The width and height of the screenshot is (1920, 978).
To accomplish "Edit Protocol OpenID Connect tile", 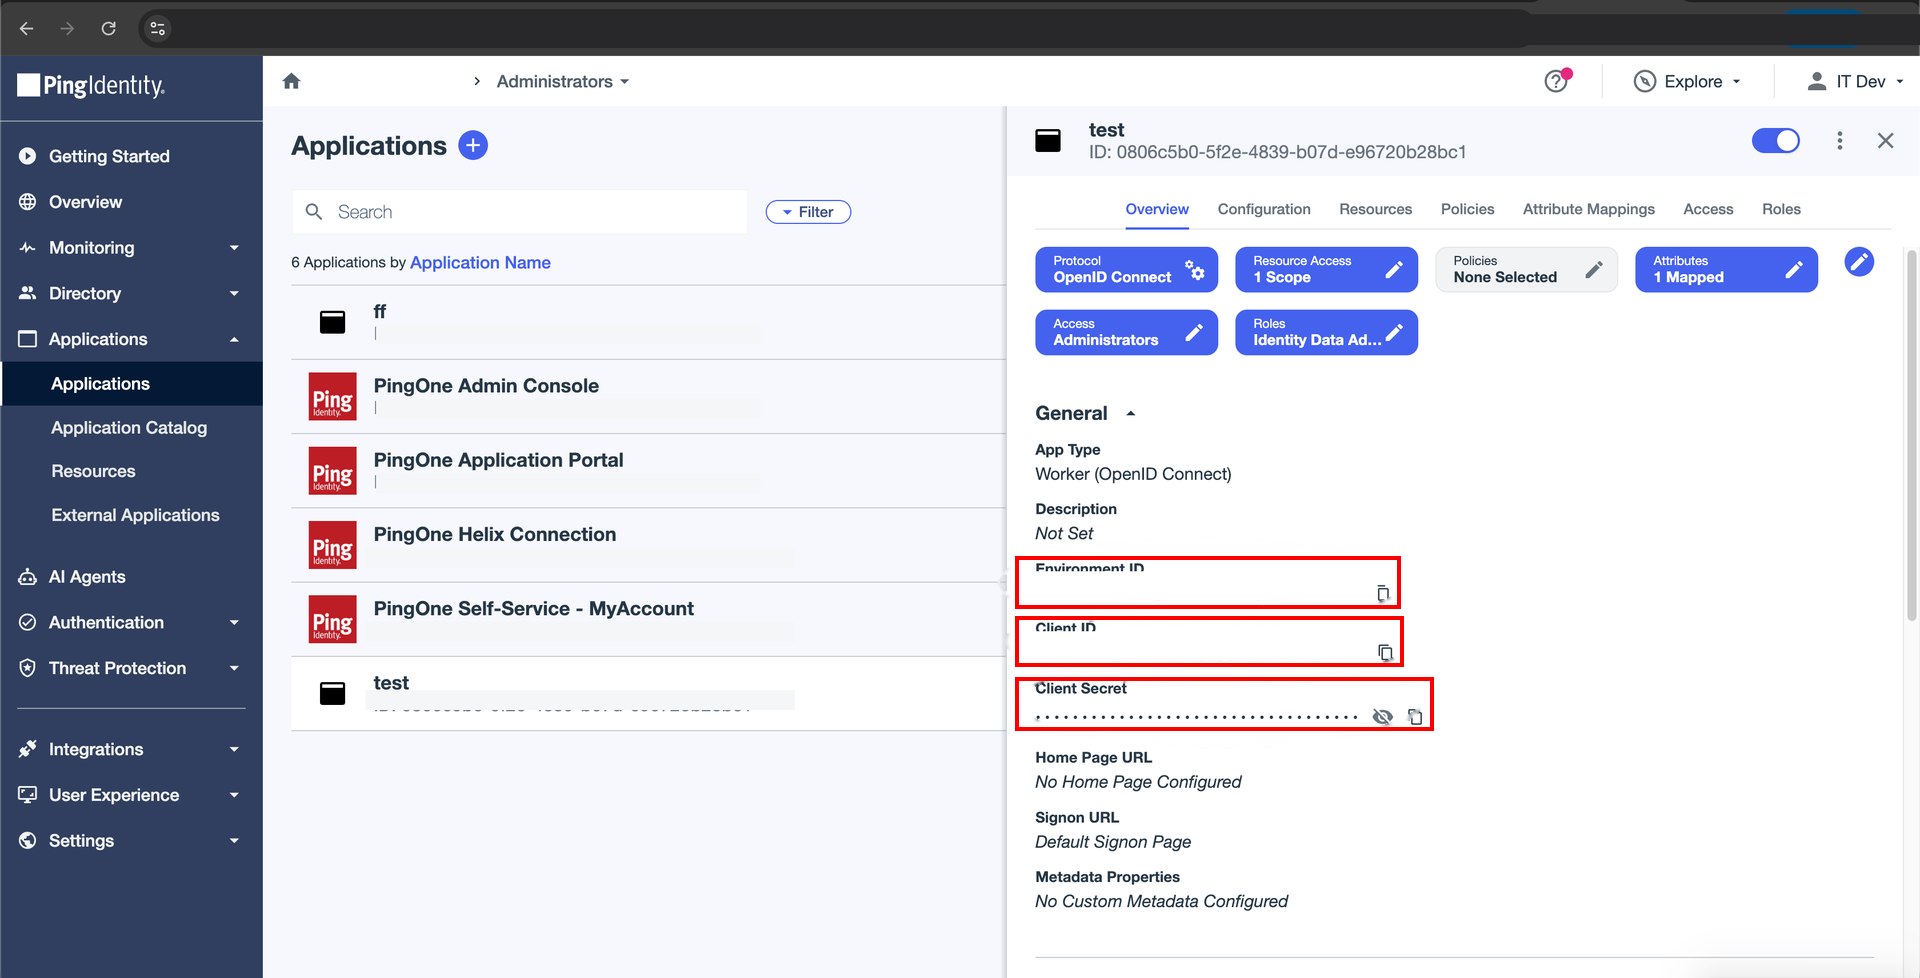I will [1126, 270].
